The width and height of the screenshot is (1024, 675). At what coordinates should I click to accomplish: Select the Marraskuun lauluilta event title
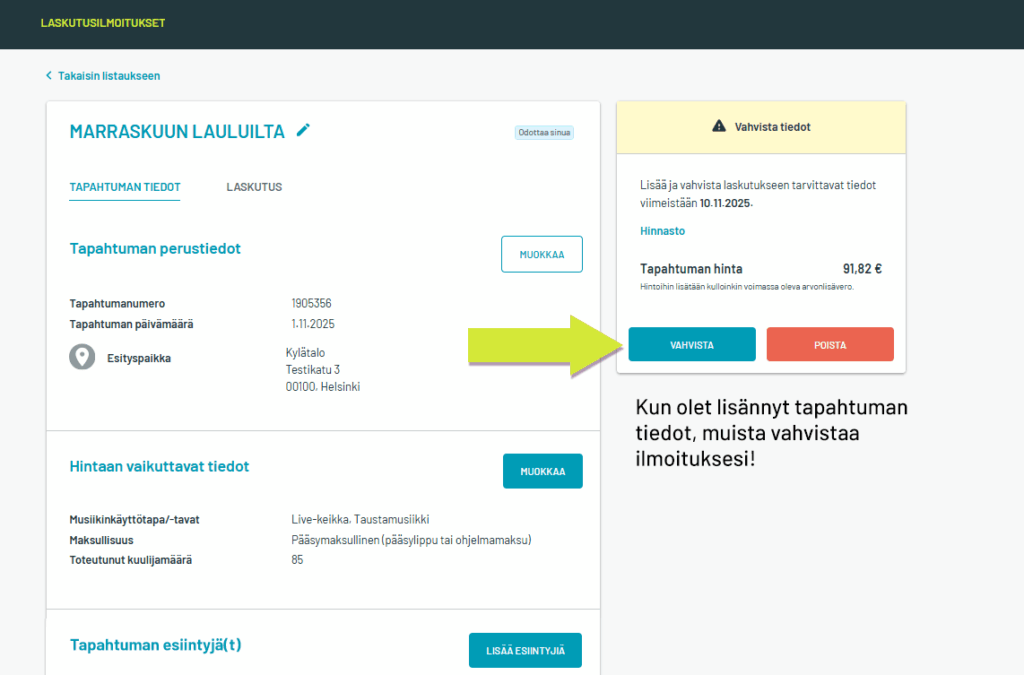tap(177, 131)
